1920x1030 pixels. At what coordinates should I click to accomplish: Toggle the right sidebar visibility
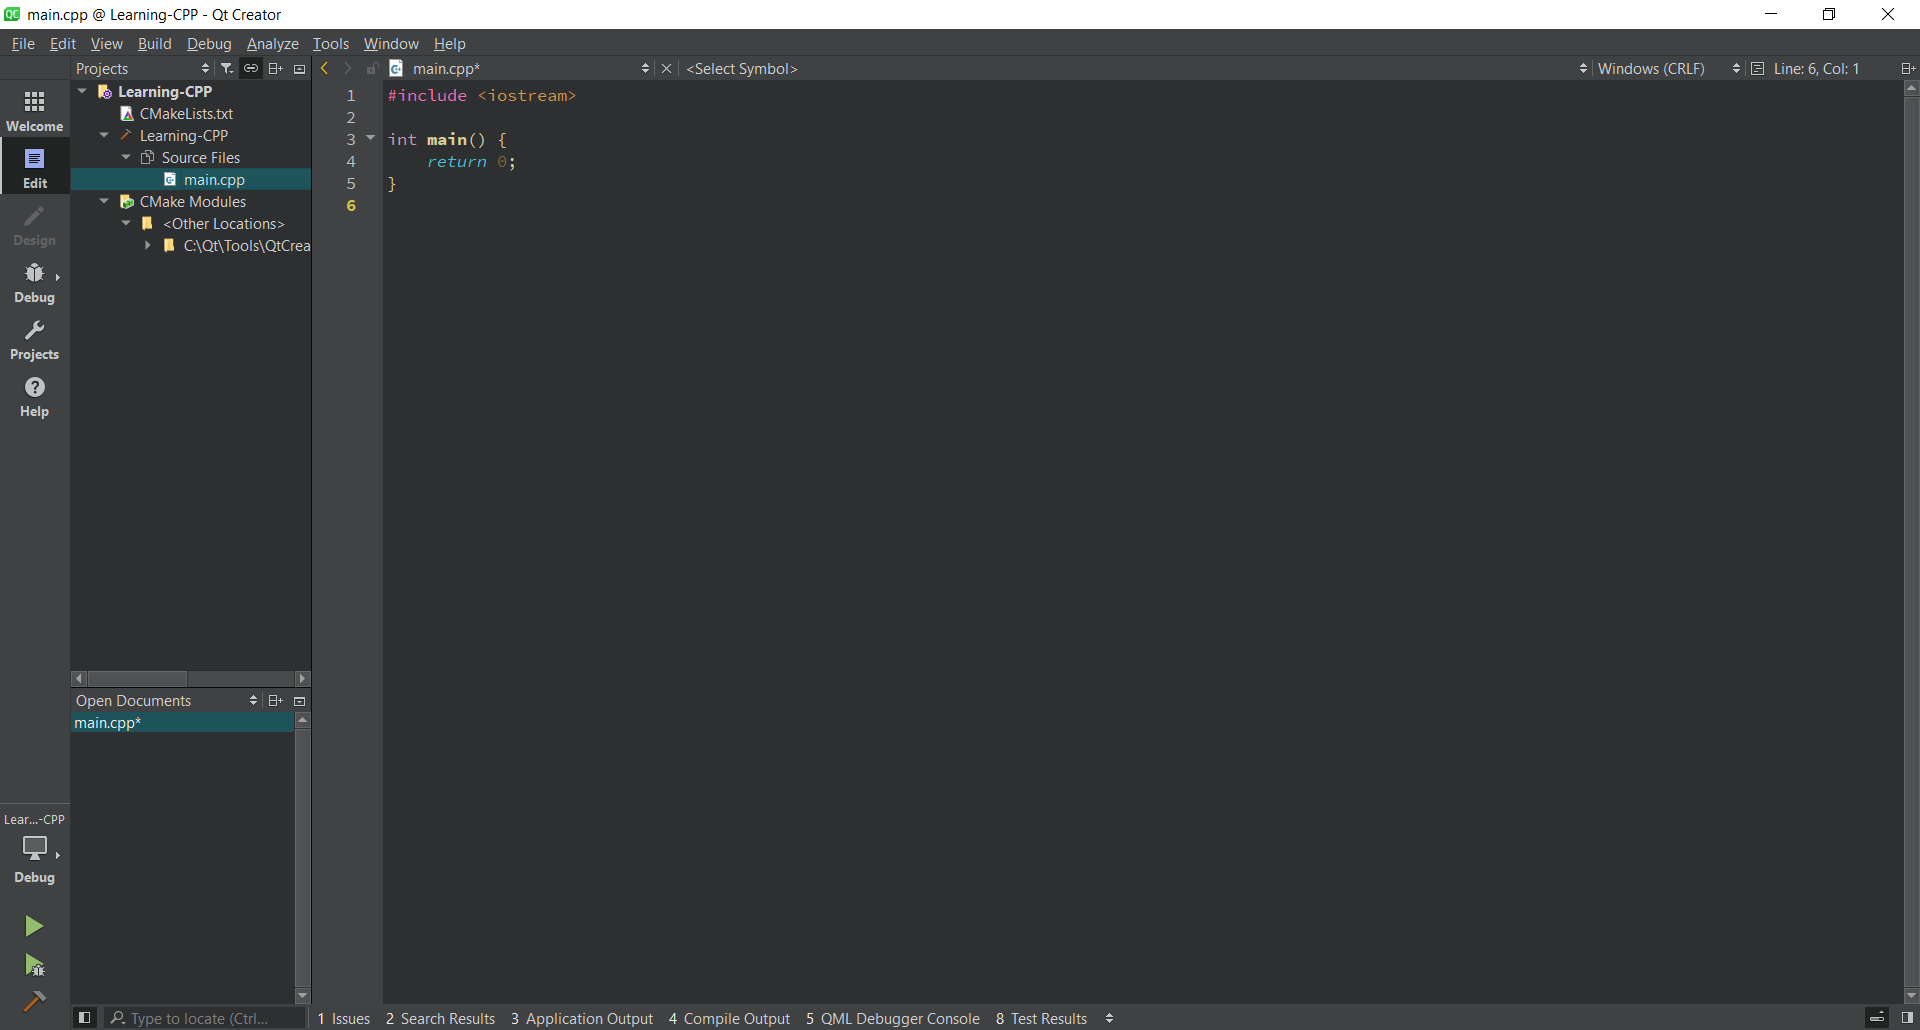point(1907,1018)
